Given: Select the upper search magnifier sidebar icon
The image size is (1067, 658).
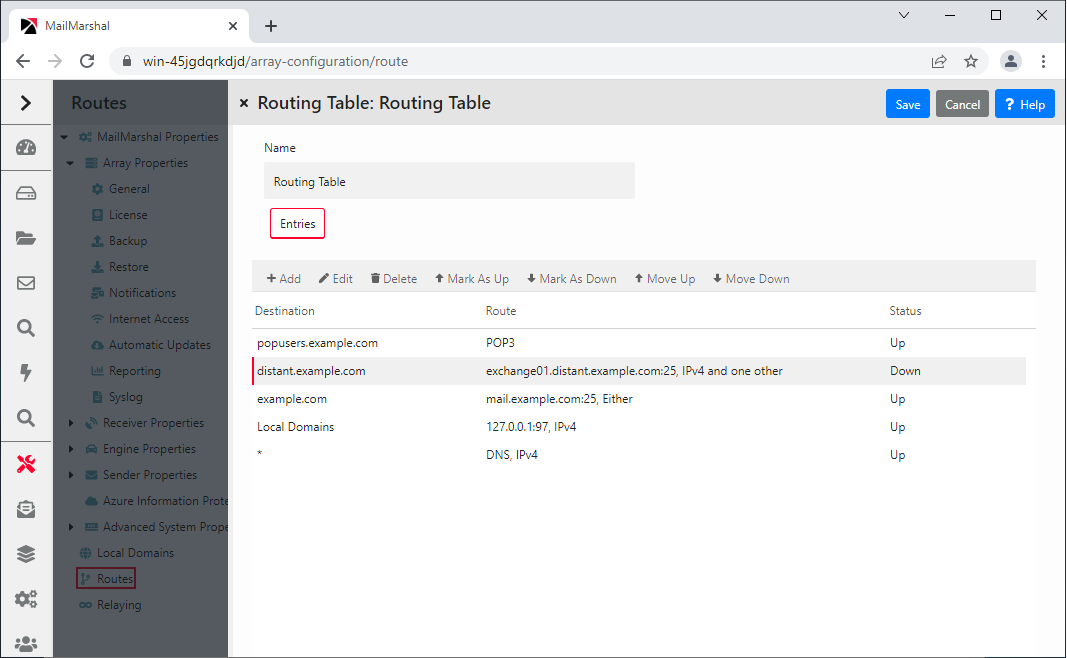Looking at the screenshot, I should (x=26, y=327).
